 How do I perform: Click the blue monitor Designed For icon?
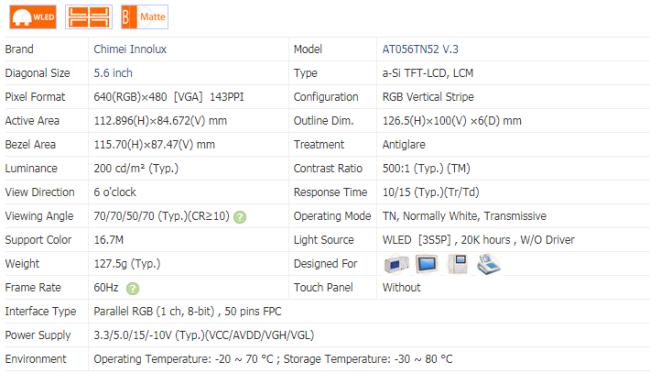pos(427,264)
